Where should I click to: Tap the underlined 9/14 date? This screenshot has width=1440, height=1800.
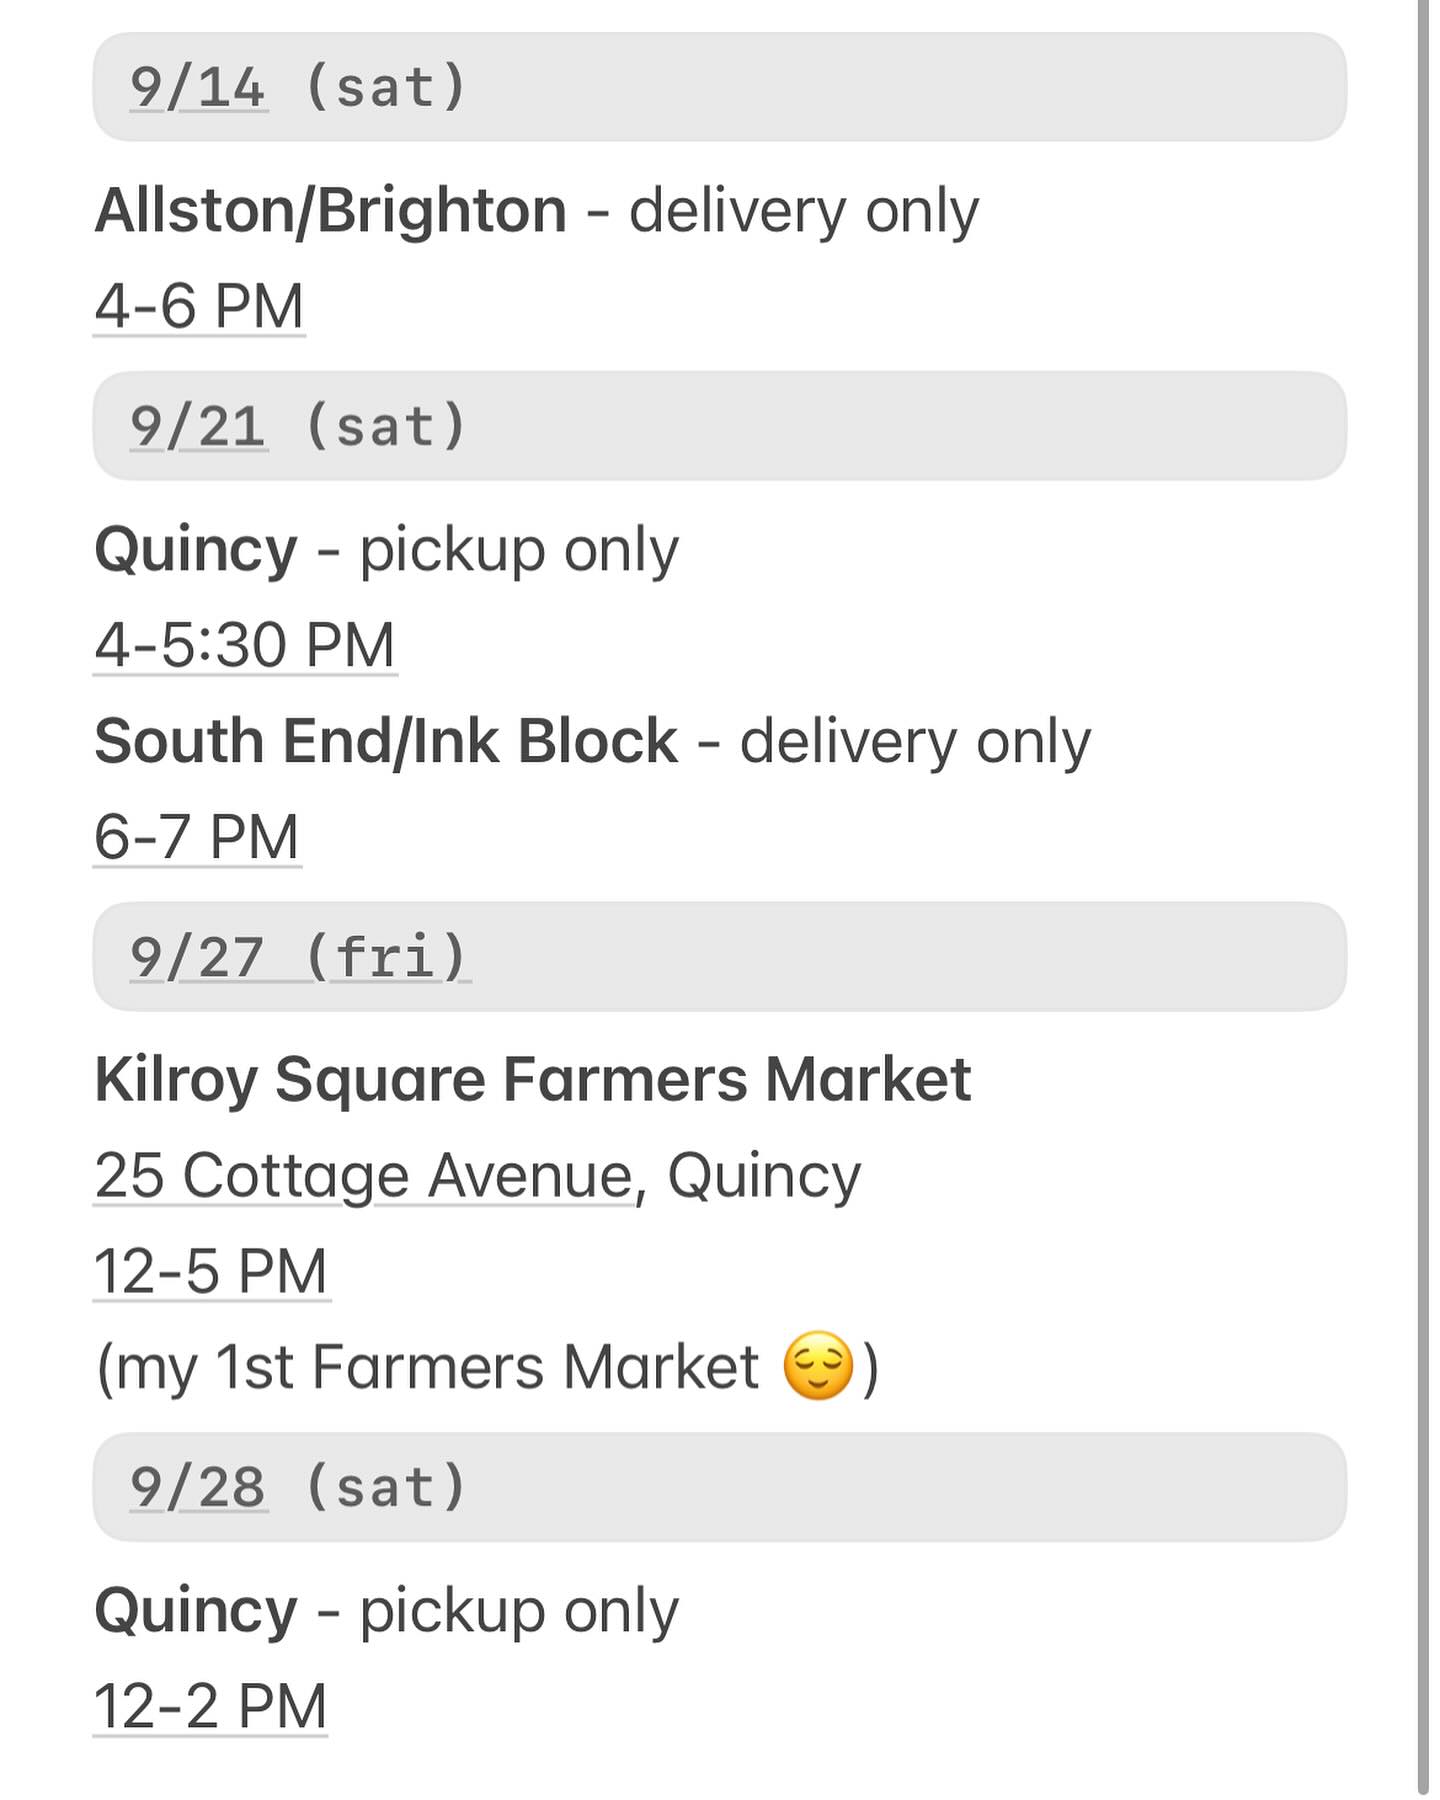tap(198, 87)
